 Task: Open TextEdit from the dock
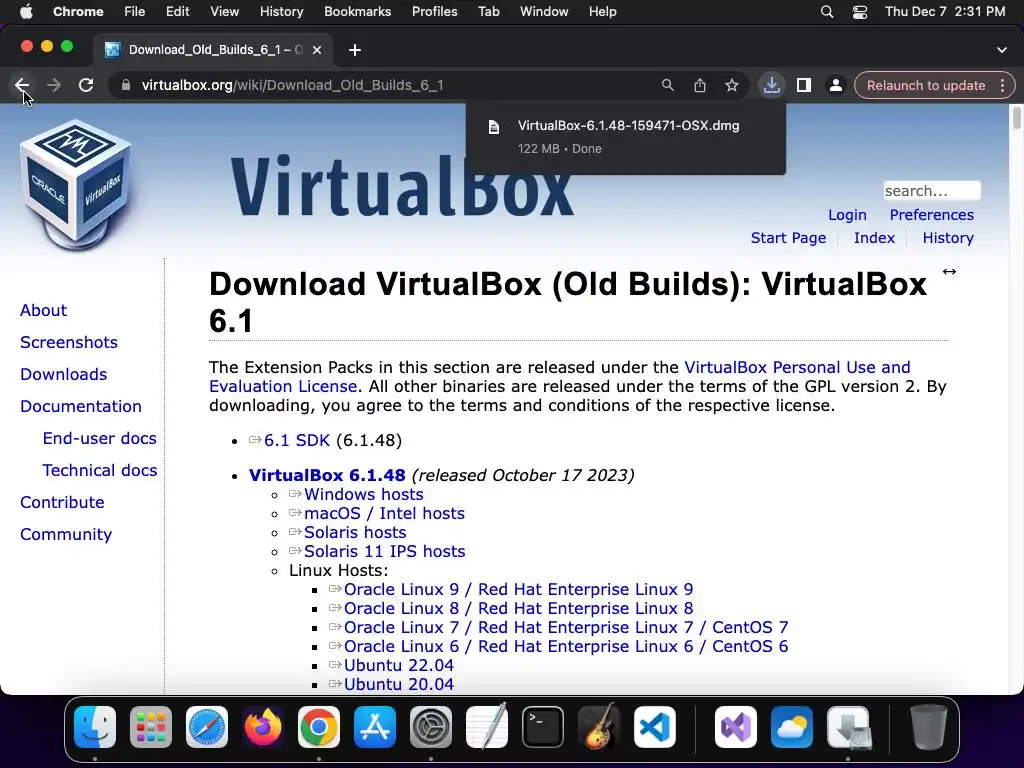tap(487, 727)
